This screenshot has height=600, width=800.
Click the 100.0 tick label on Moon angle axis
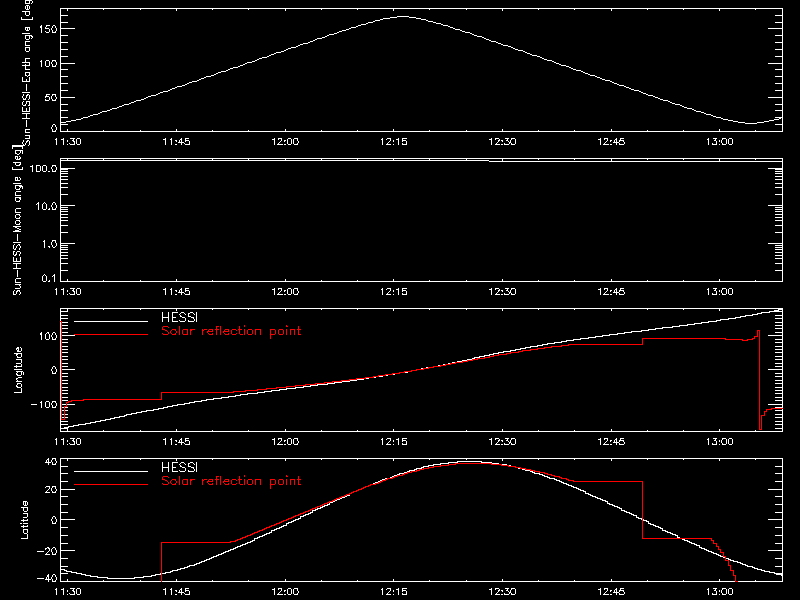[x=43, y=169]
